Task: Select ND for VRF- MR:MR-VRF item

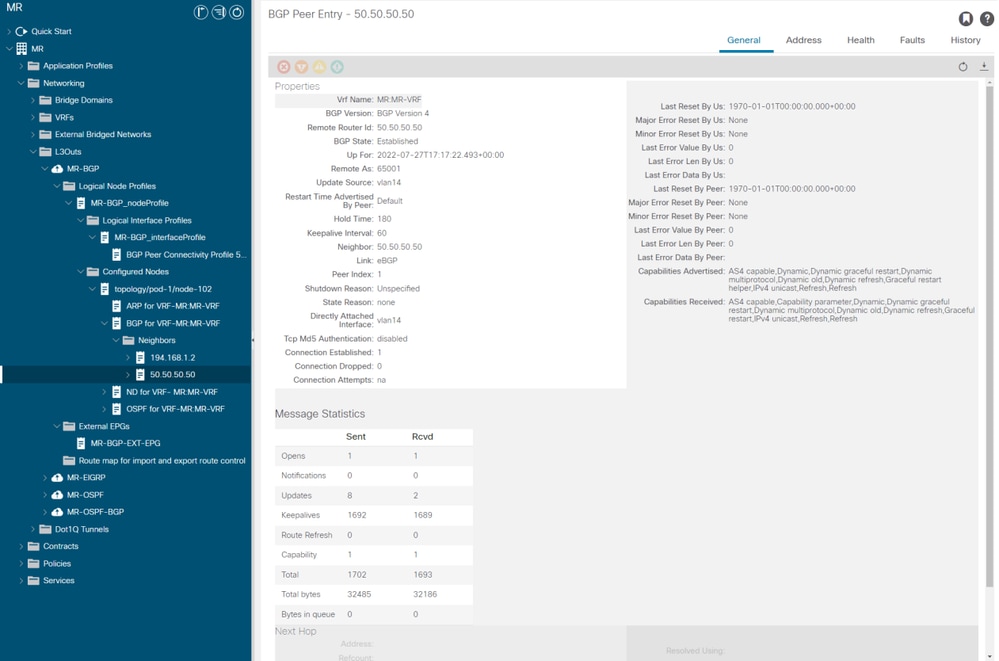Action: (x=172, y=392)
